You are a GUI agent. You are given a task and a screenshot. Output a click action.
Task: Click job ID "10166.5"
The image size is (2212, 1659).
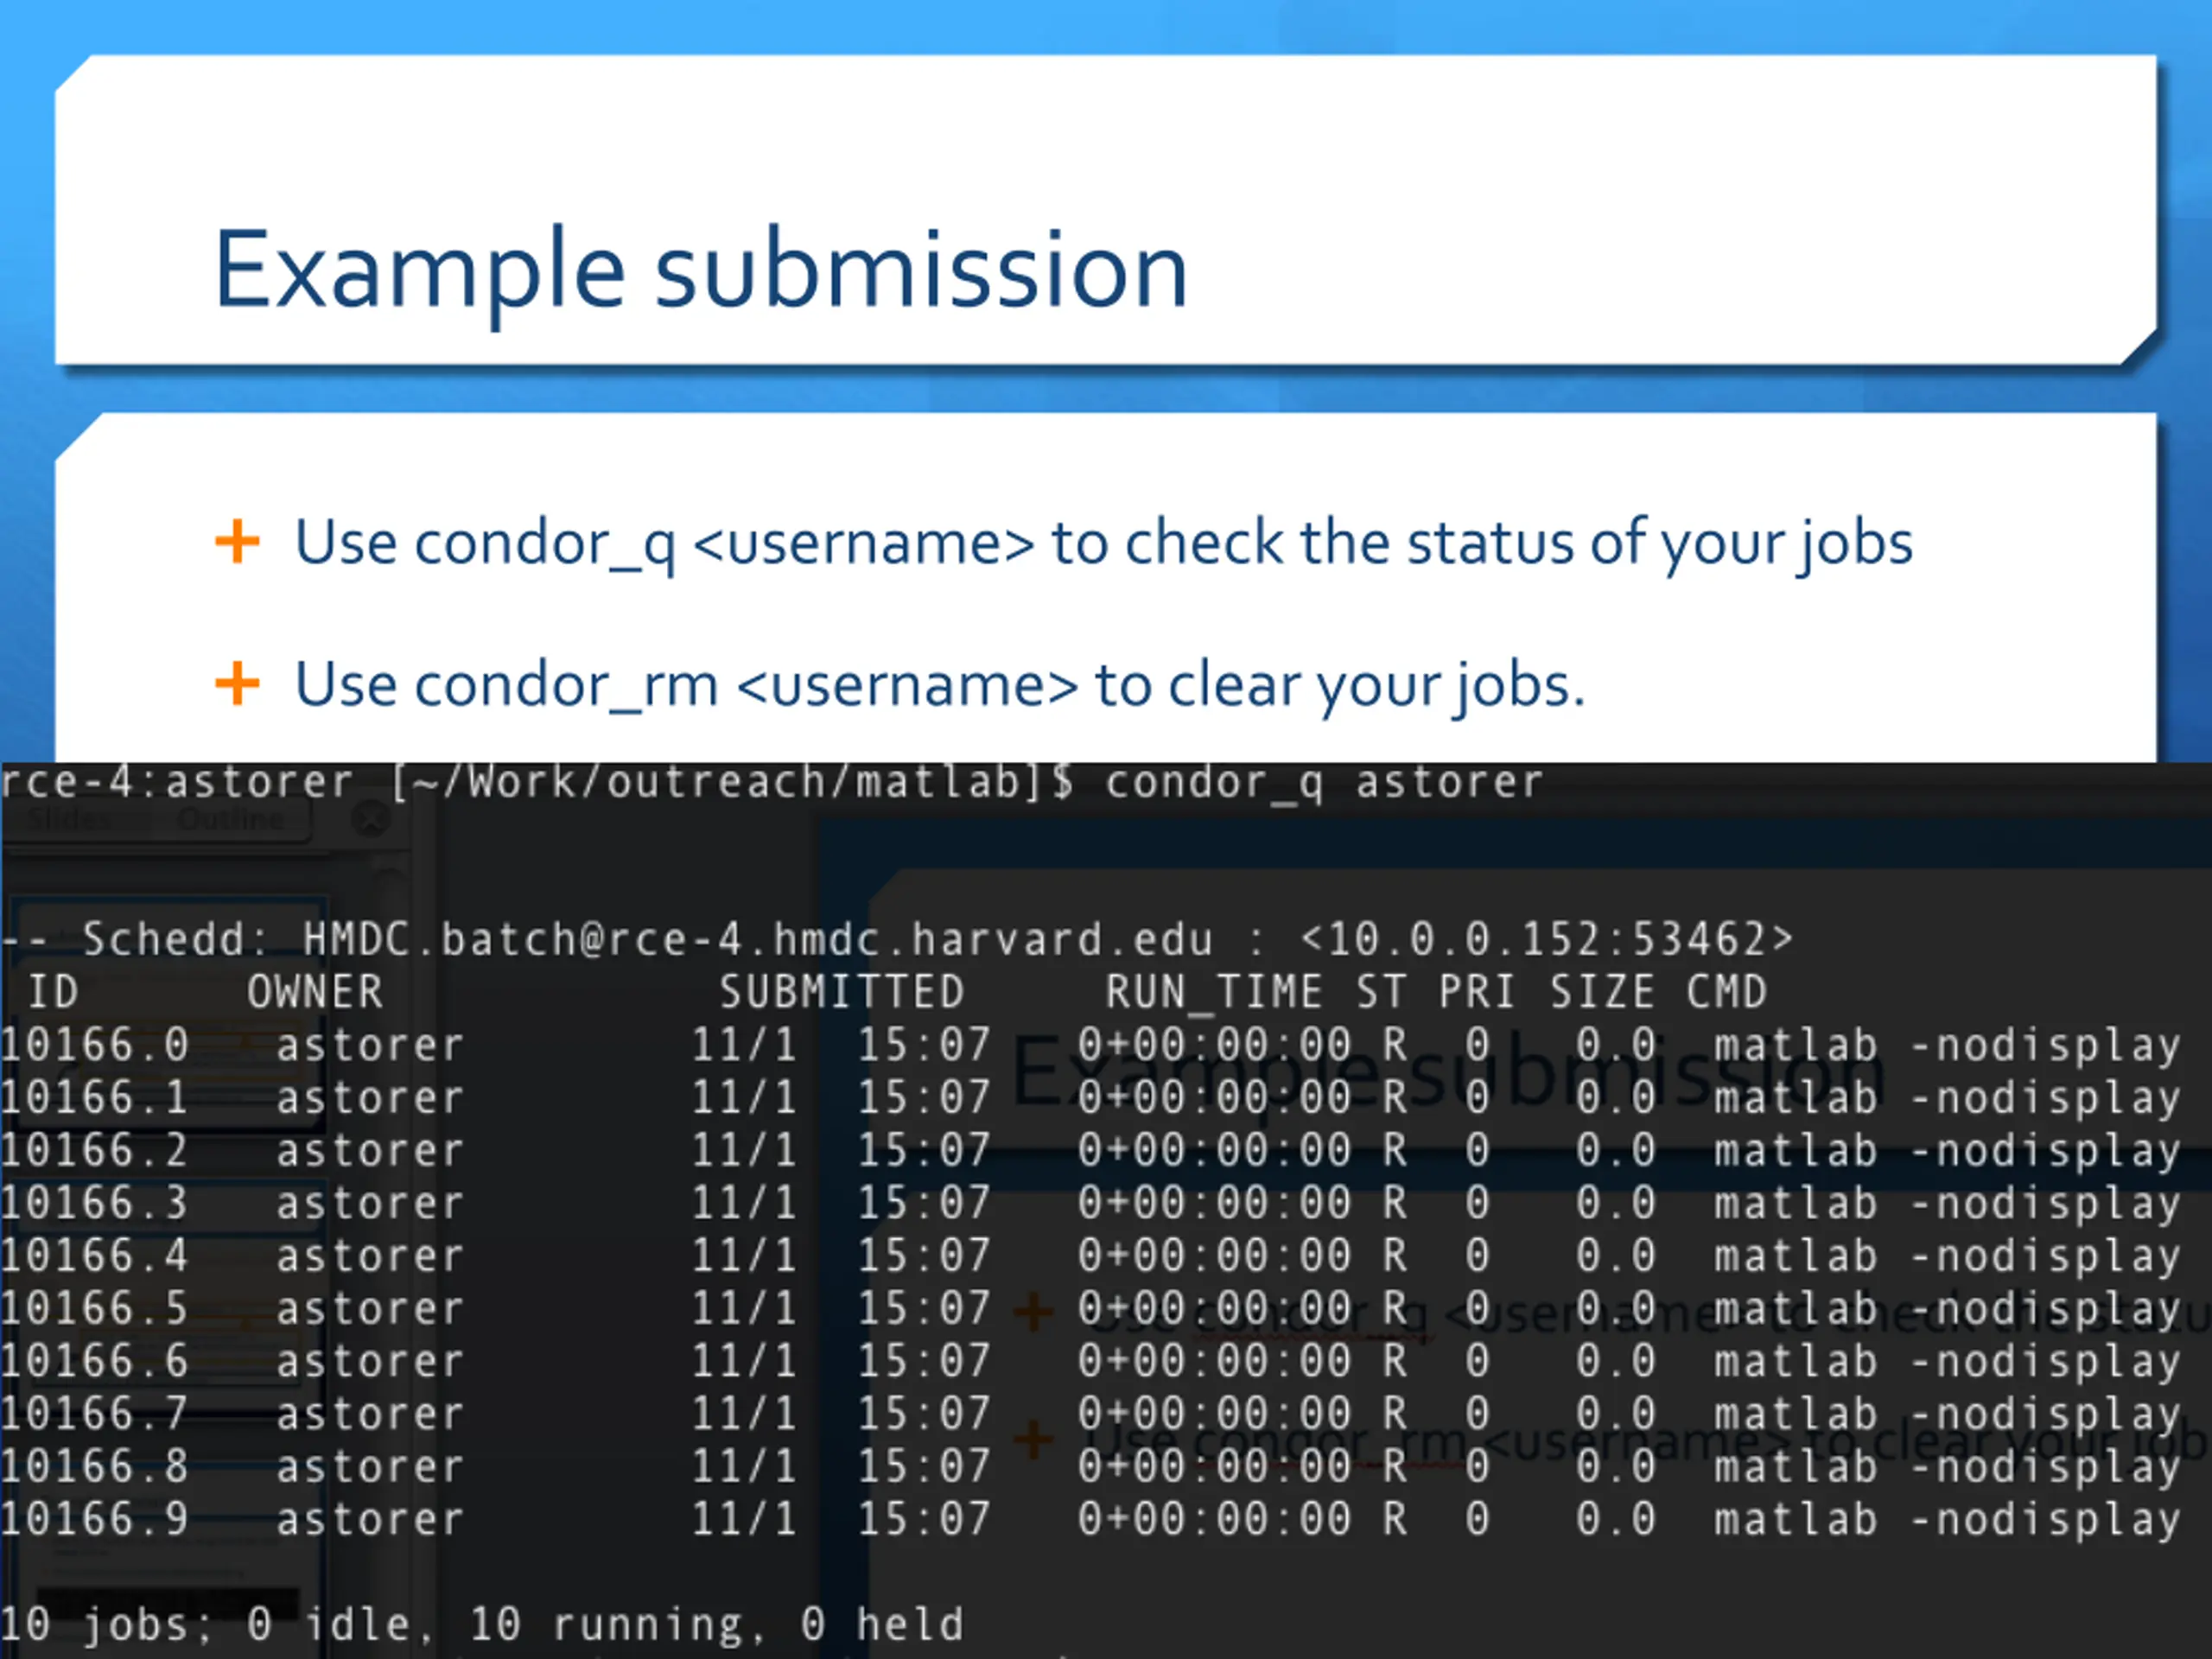[94, 1309]
